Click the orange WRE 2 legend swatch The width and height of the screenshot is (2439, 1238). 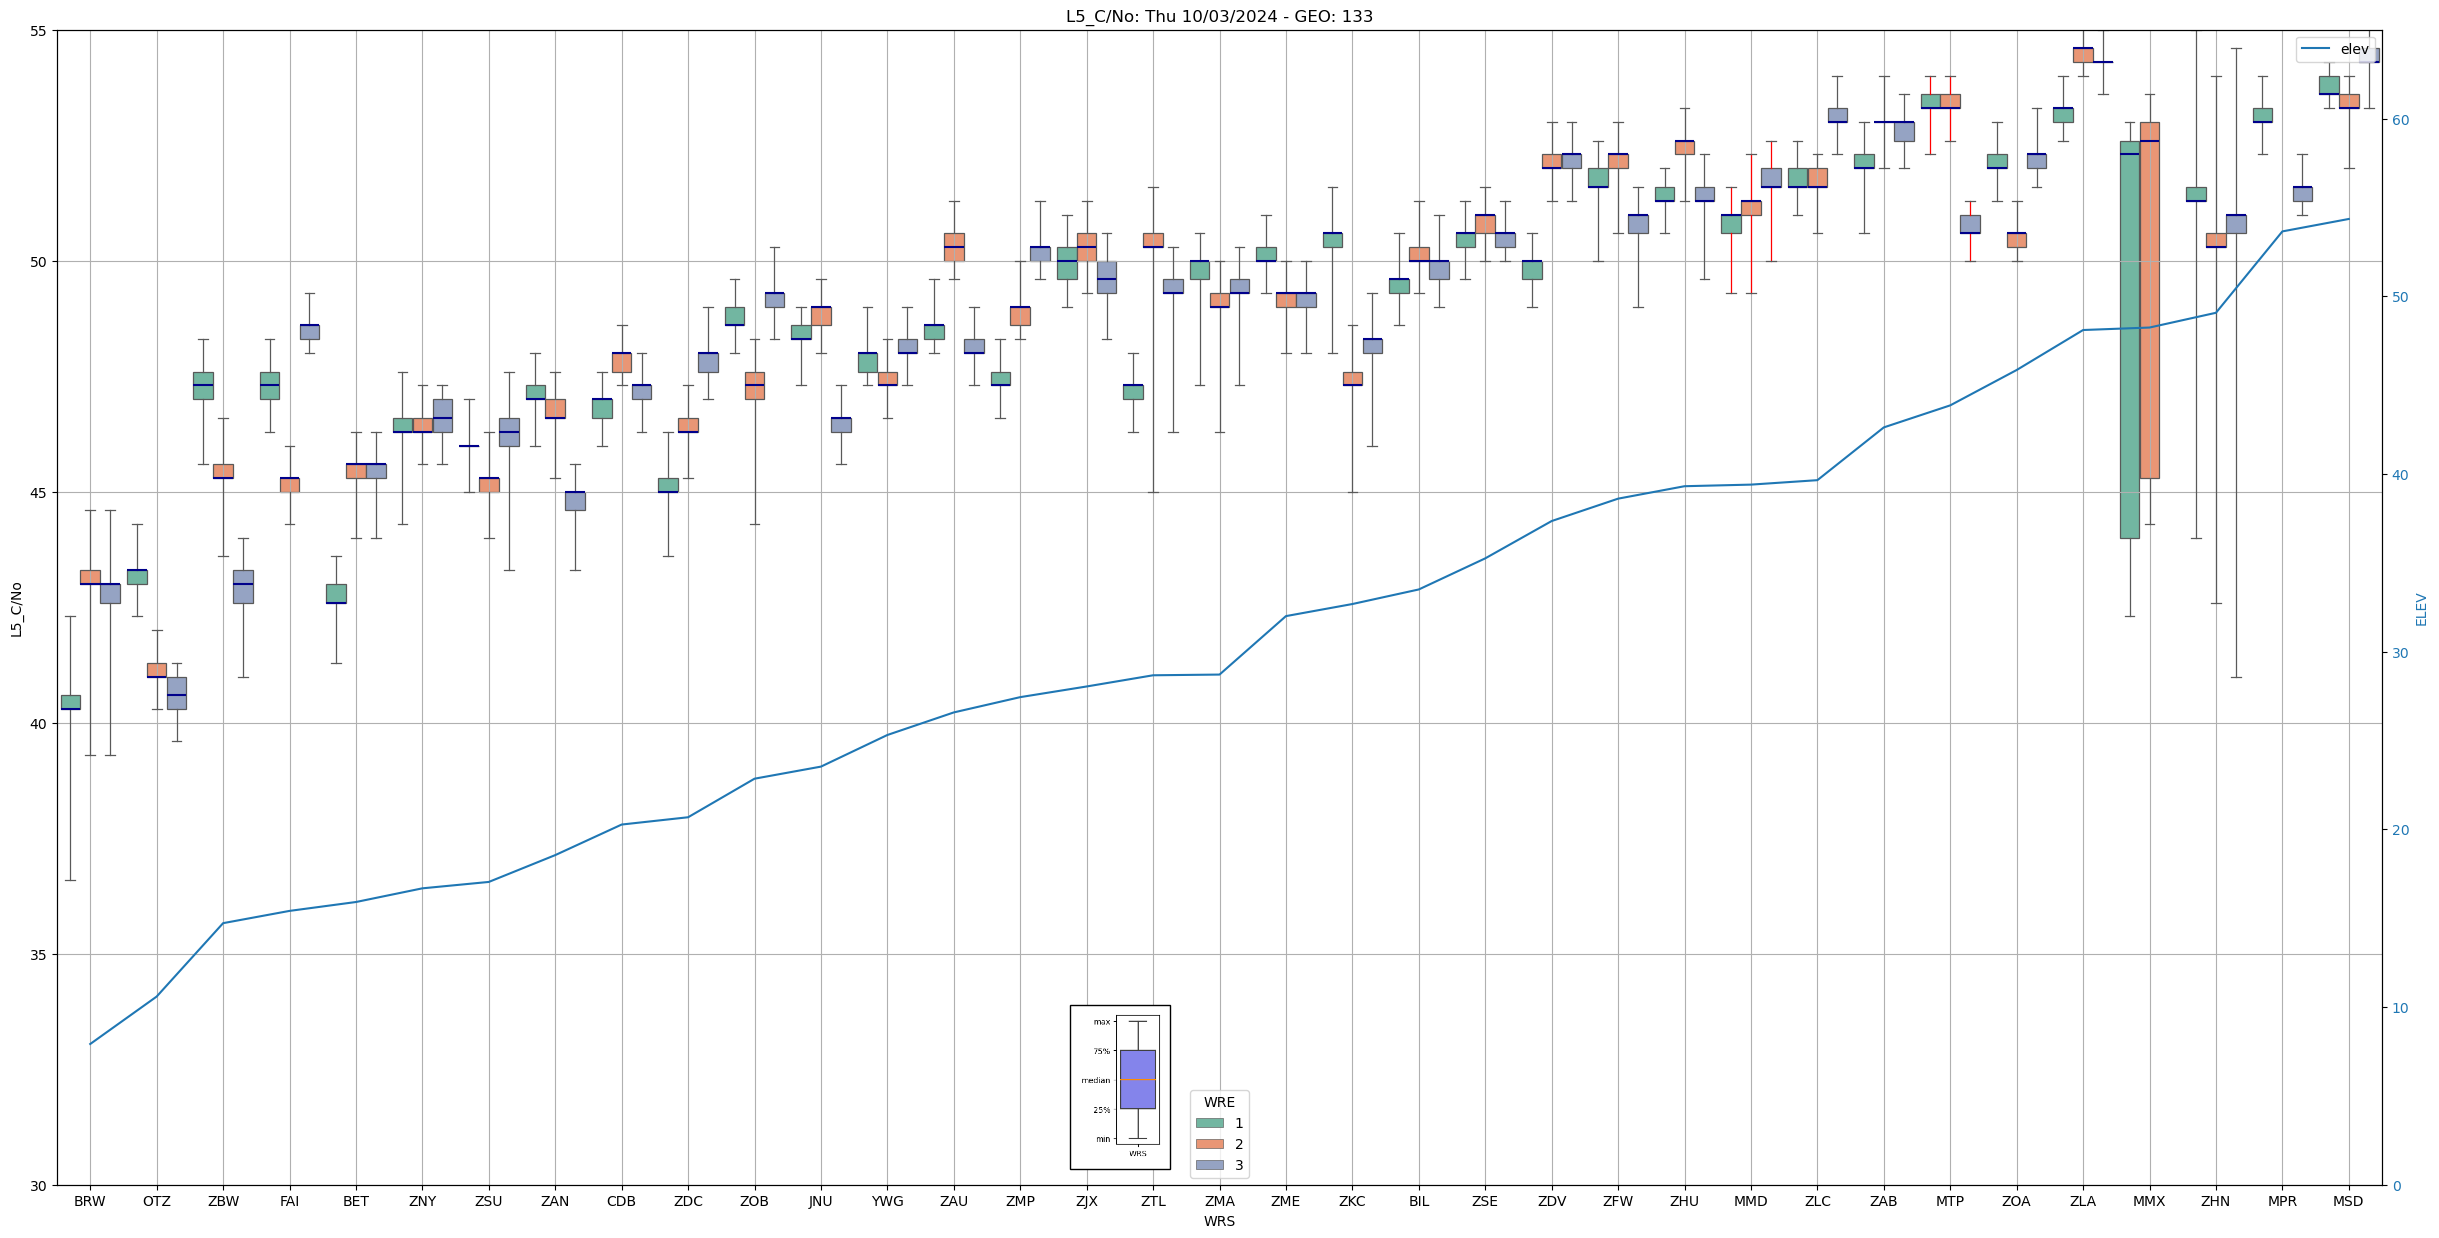pos(1209,1144)
